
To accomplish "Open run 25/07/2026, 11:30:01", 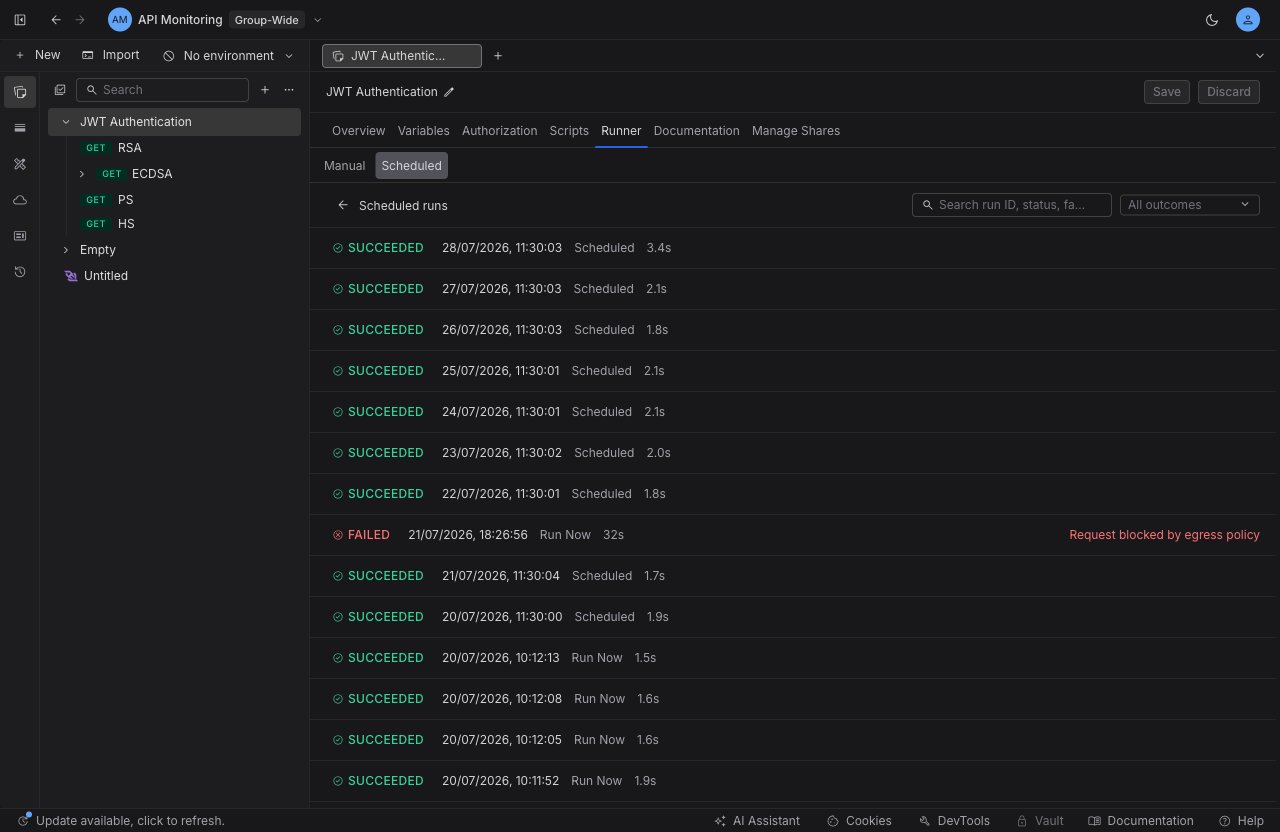I will point(795,371).
